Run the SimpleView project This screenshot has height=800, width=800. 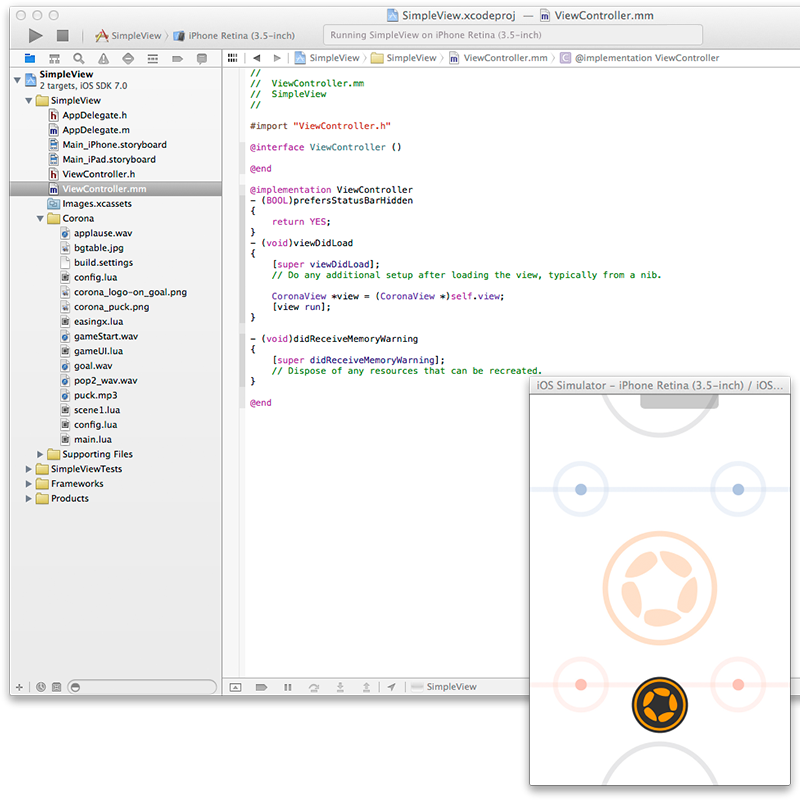pos(33,34)
